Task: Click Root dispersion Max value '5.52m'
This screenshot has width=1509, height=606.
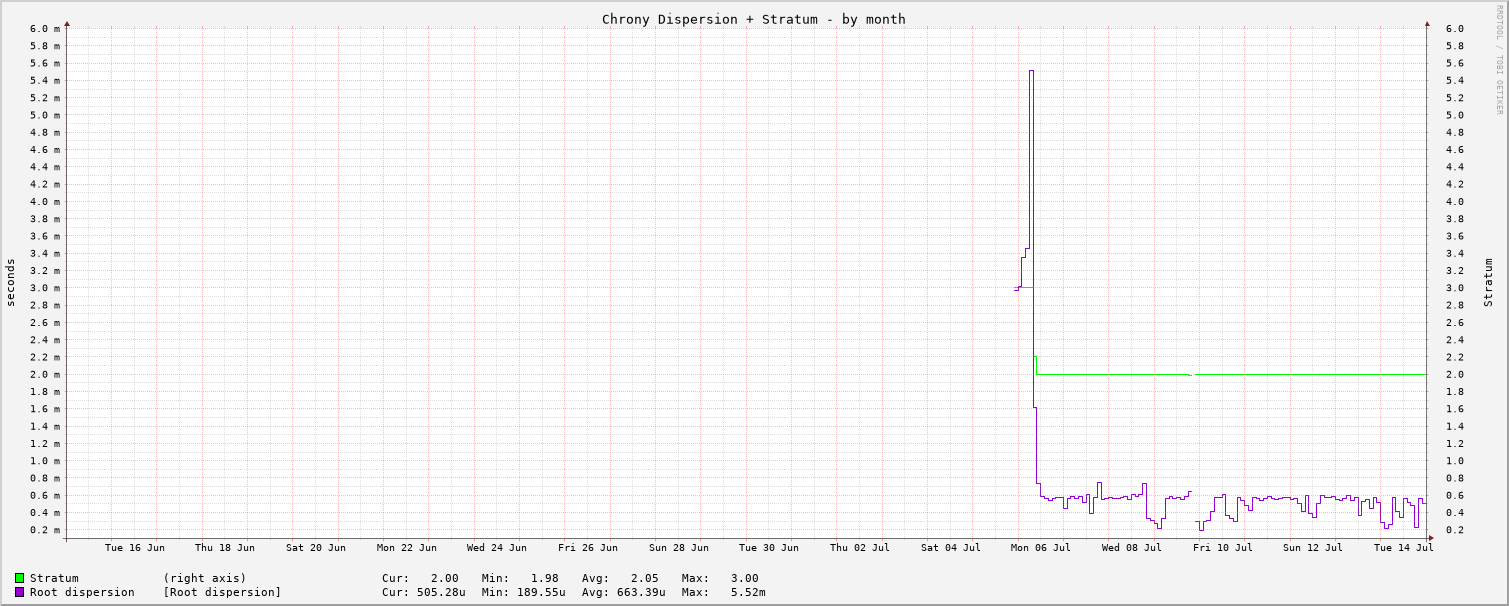Action: point(748,592)
